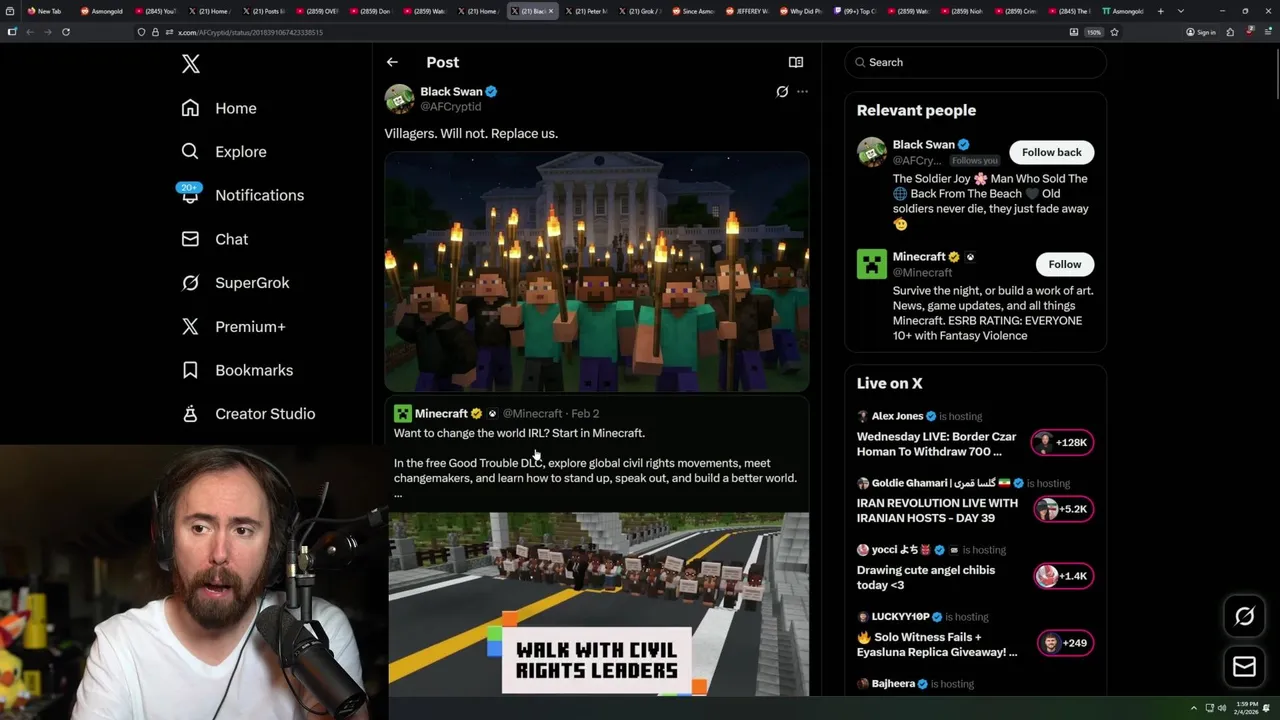
Task: Switch to the (2845) YouTube tab
Action: pyautogui.click(x=156, y=11)
